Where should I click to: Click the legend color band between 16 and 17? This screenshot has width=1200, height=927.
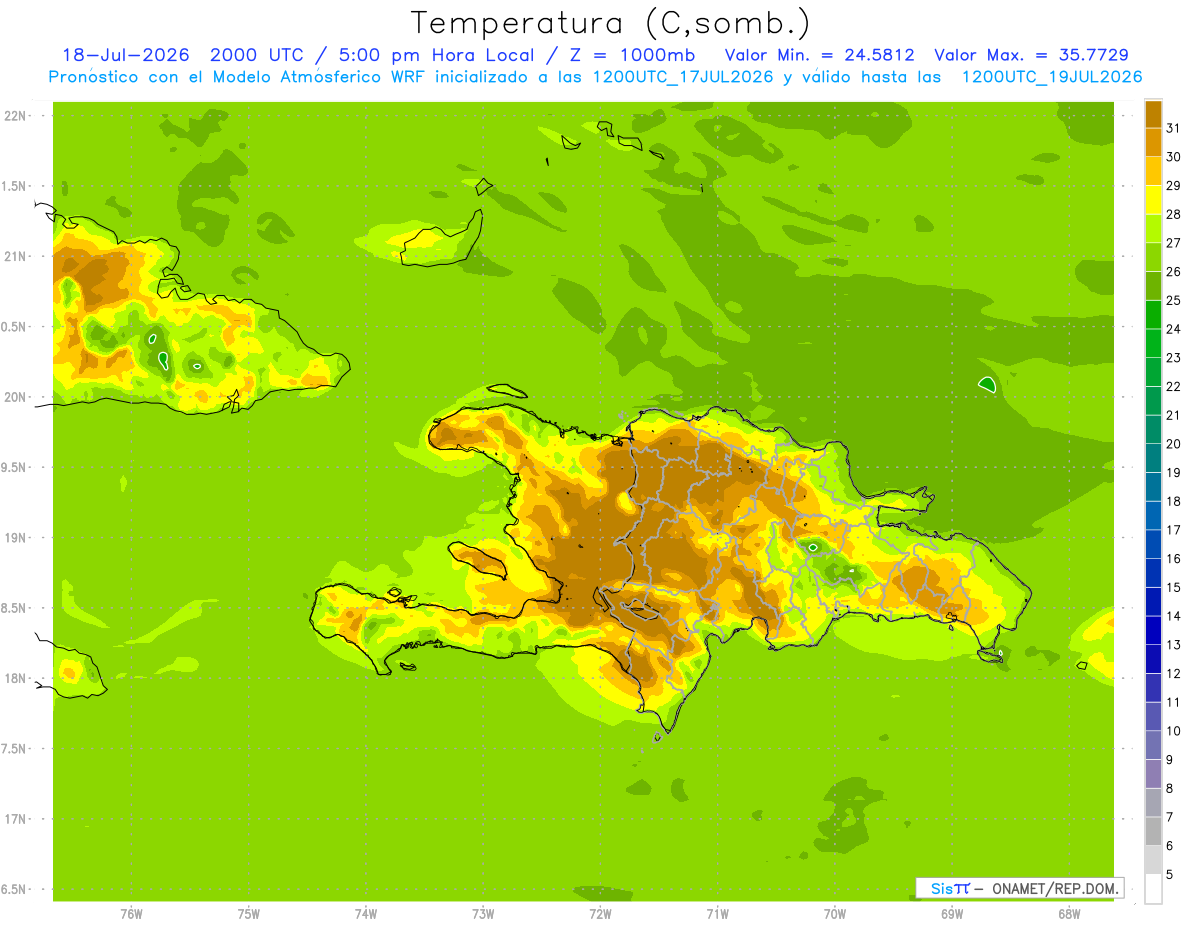(x=1153, y=544)
